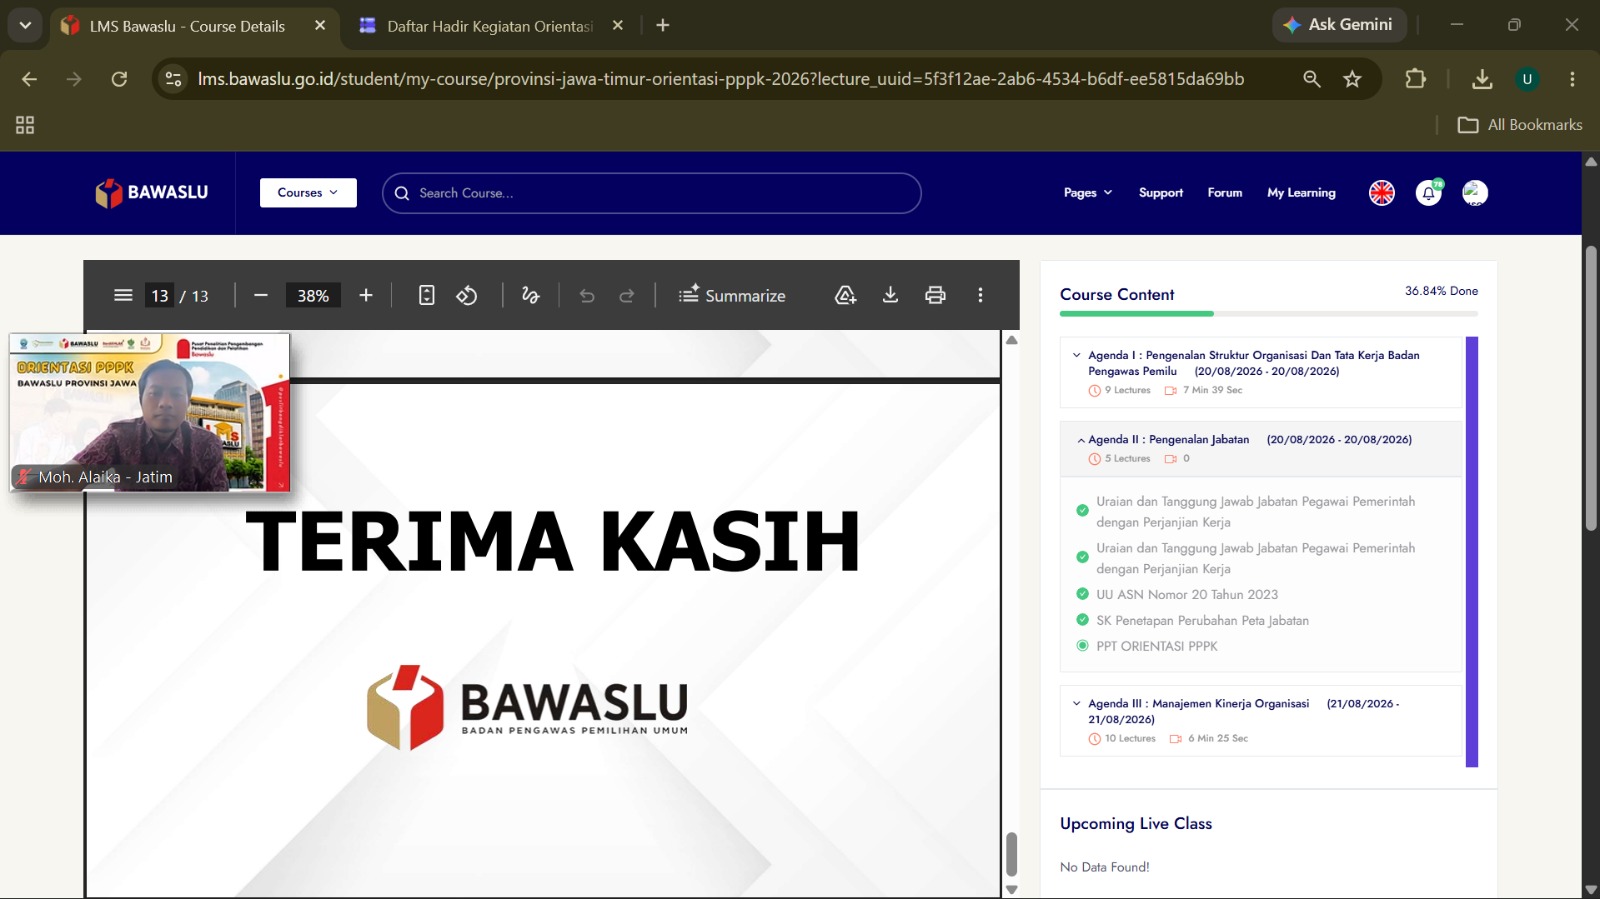This screenshot has width=1600, height=899.
Task: Toggle fit to page in PDF viewer
Action: click(427, 295)
